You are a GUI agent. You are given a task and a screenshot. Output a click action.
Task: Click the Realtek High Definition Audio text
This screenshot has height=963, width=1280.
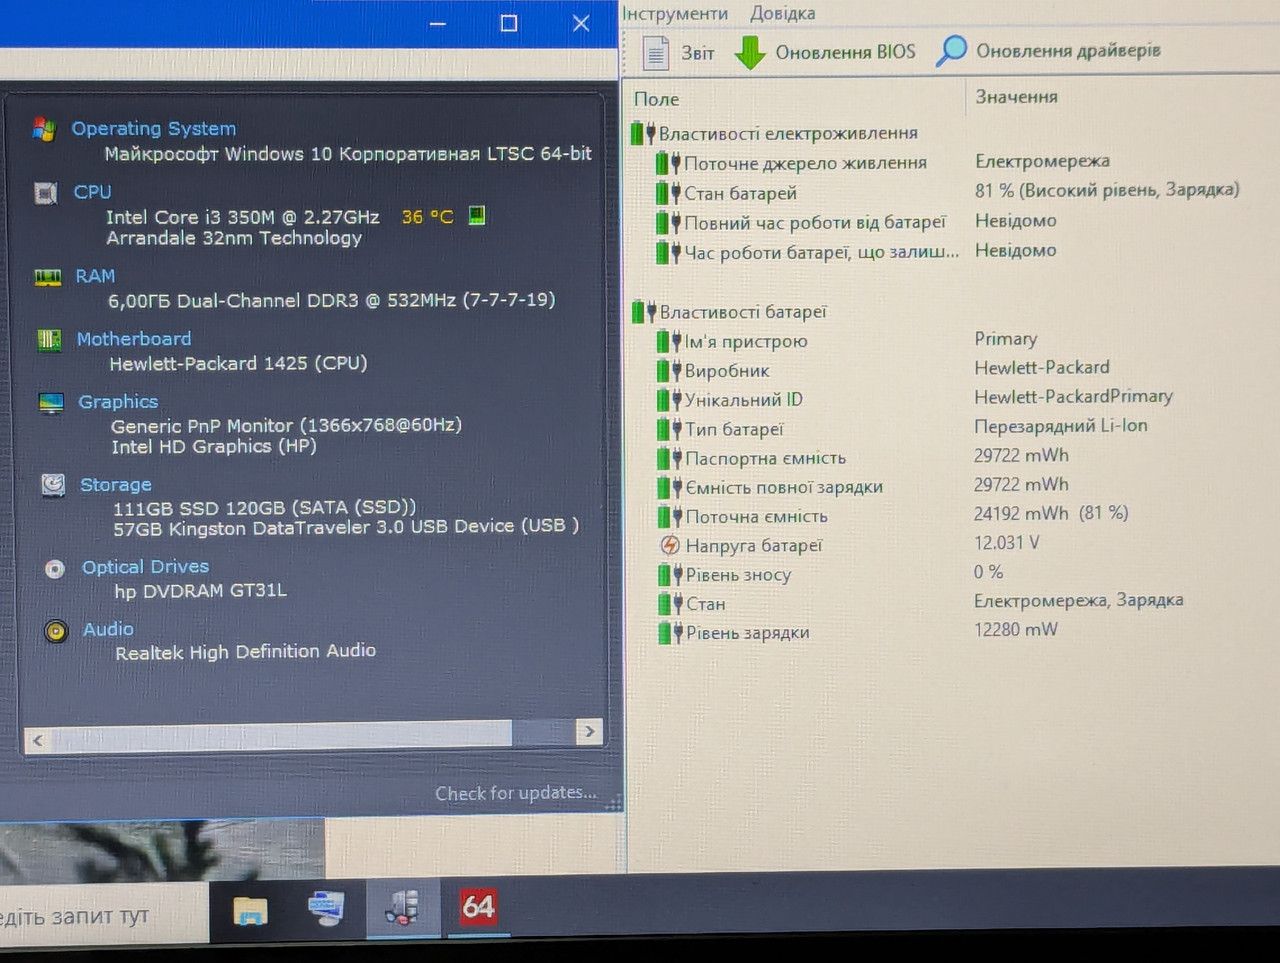[246, 652]
